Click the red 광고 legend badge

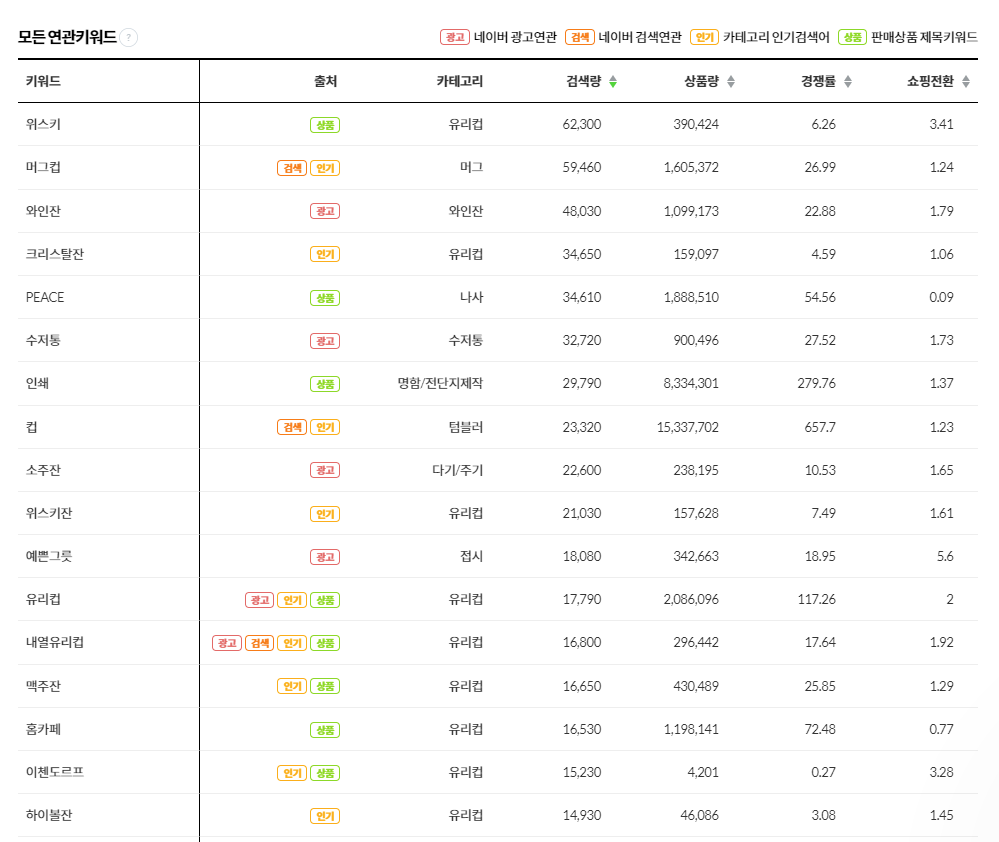click(x=455, y=38)
